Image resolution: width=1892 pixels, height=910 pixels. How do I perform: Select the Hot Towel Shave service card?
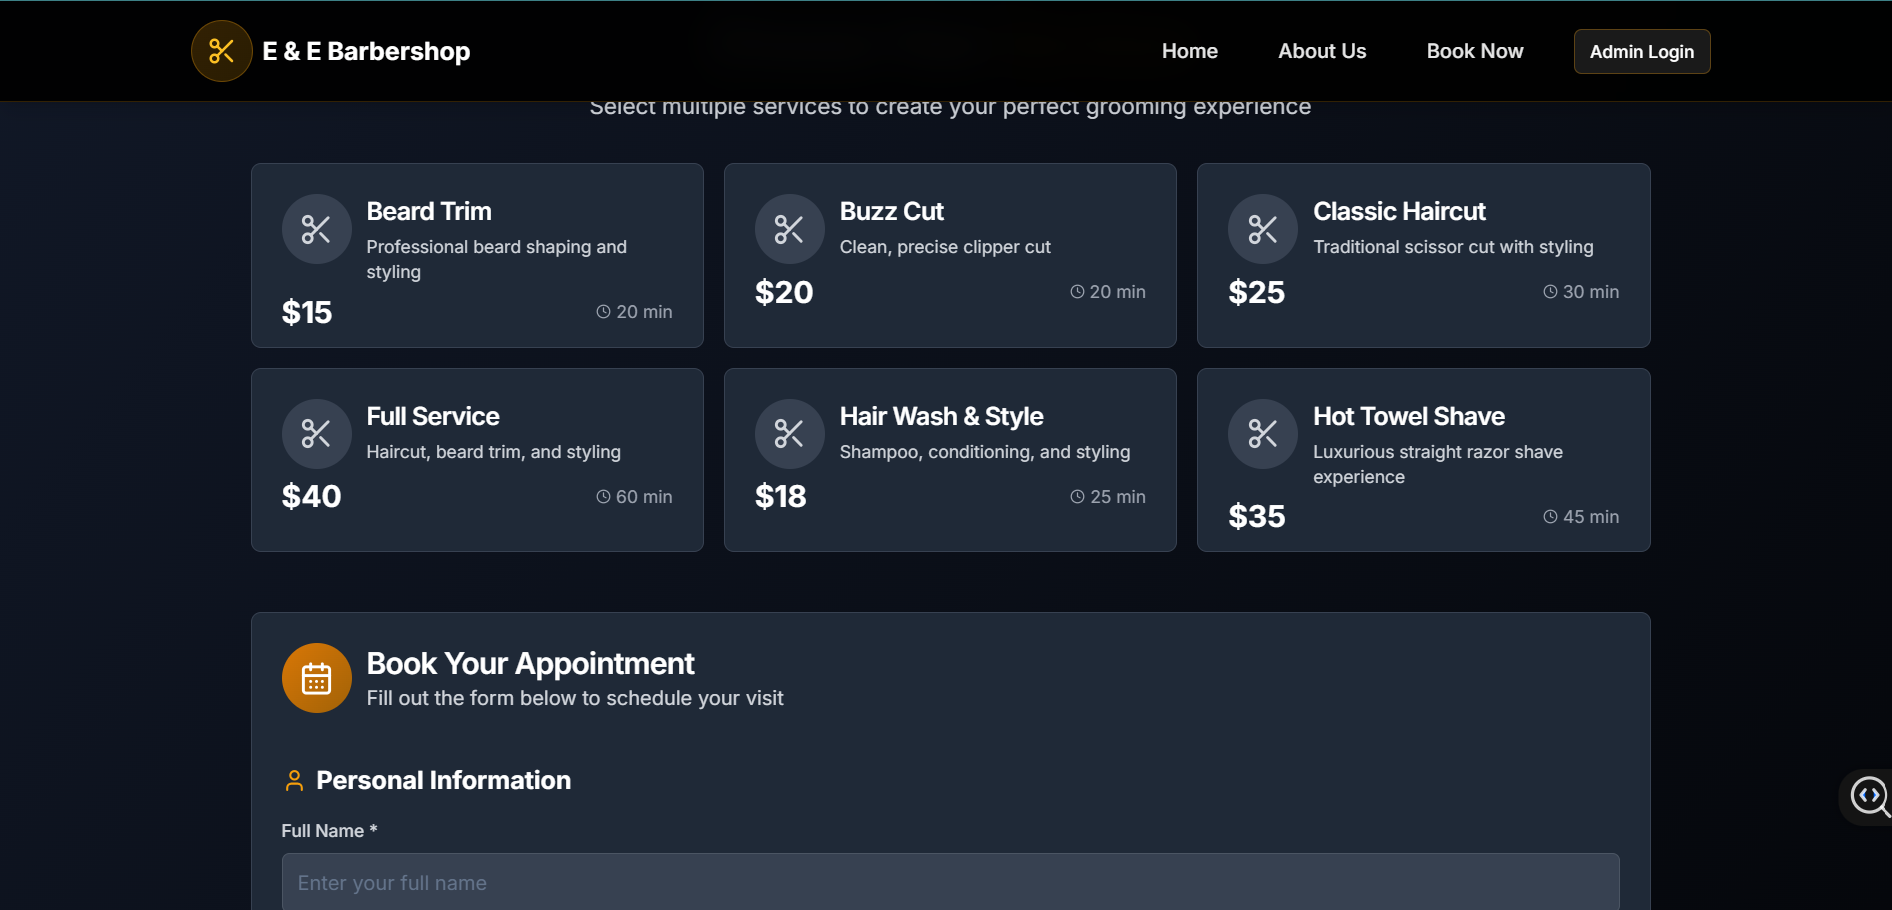coord(1423,460)
